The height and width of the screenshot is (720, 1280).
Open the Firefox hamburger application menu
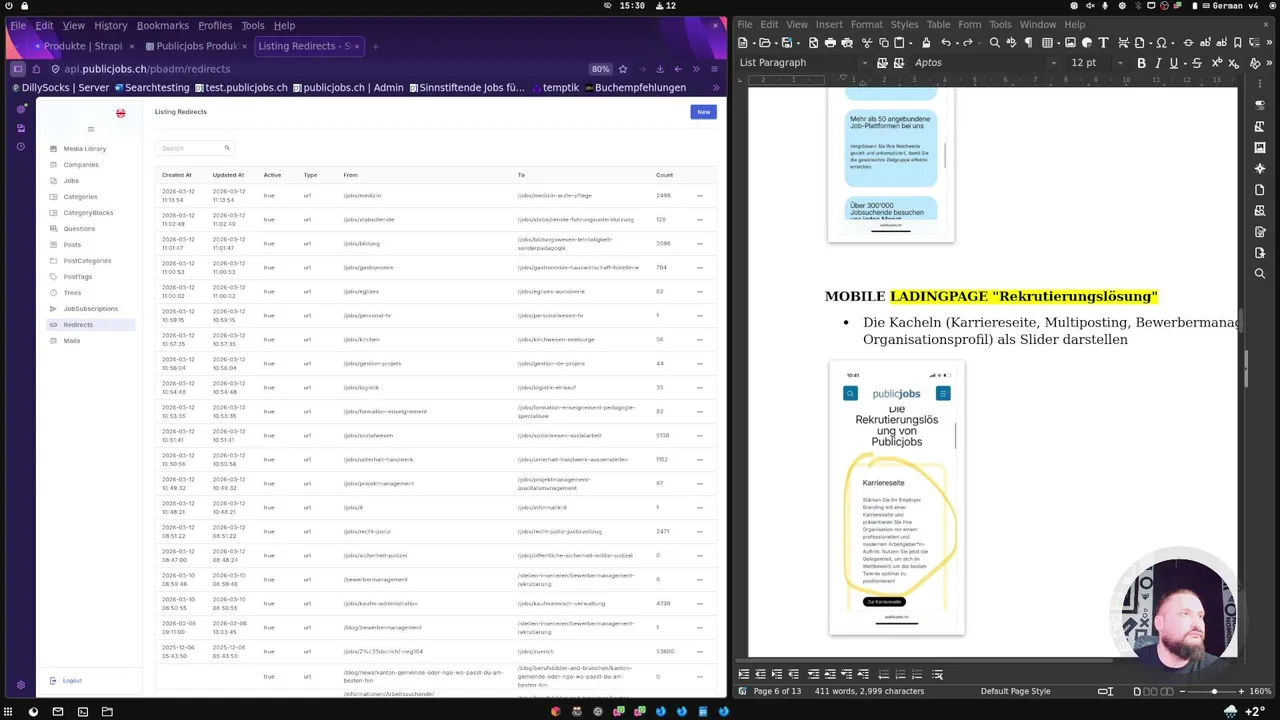[x=714, y=69]
